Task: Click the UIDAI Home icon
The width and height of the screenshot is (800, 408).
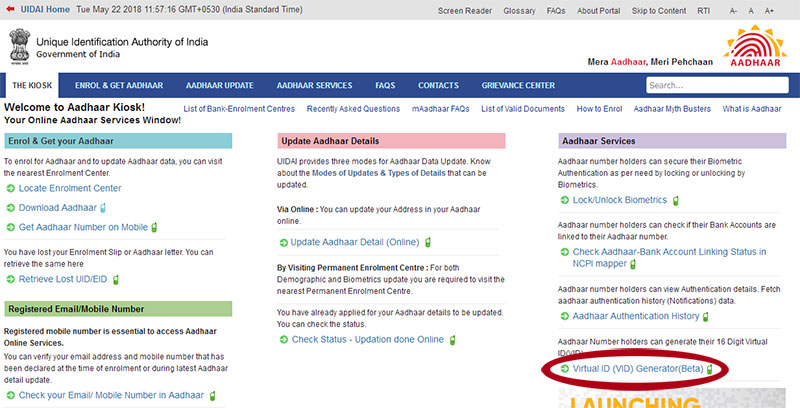Action: pyautogui.click(x=9, y=9)
